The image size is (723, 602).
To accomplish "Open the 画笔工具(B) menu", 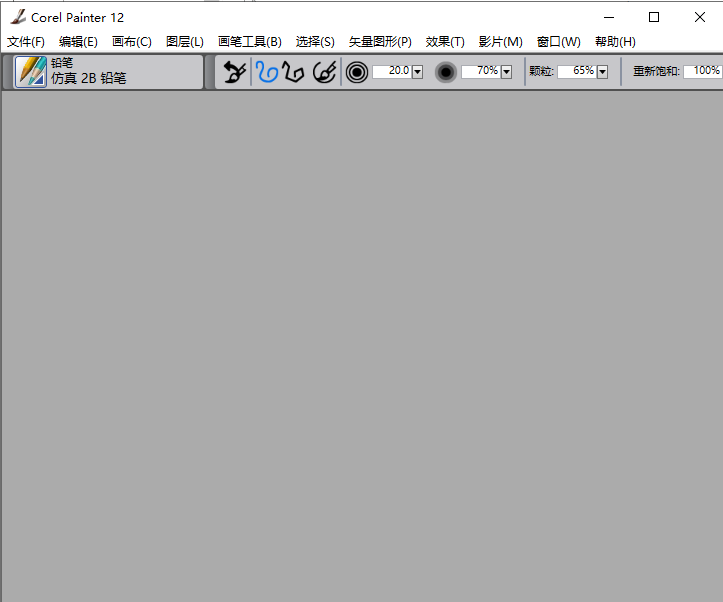I will click(249, 42).
